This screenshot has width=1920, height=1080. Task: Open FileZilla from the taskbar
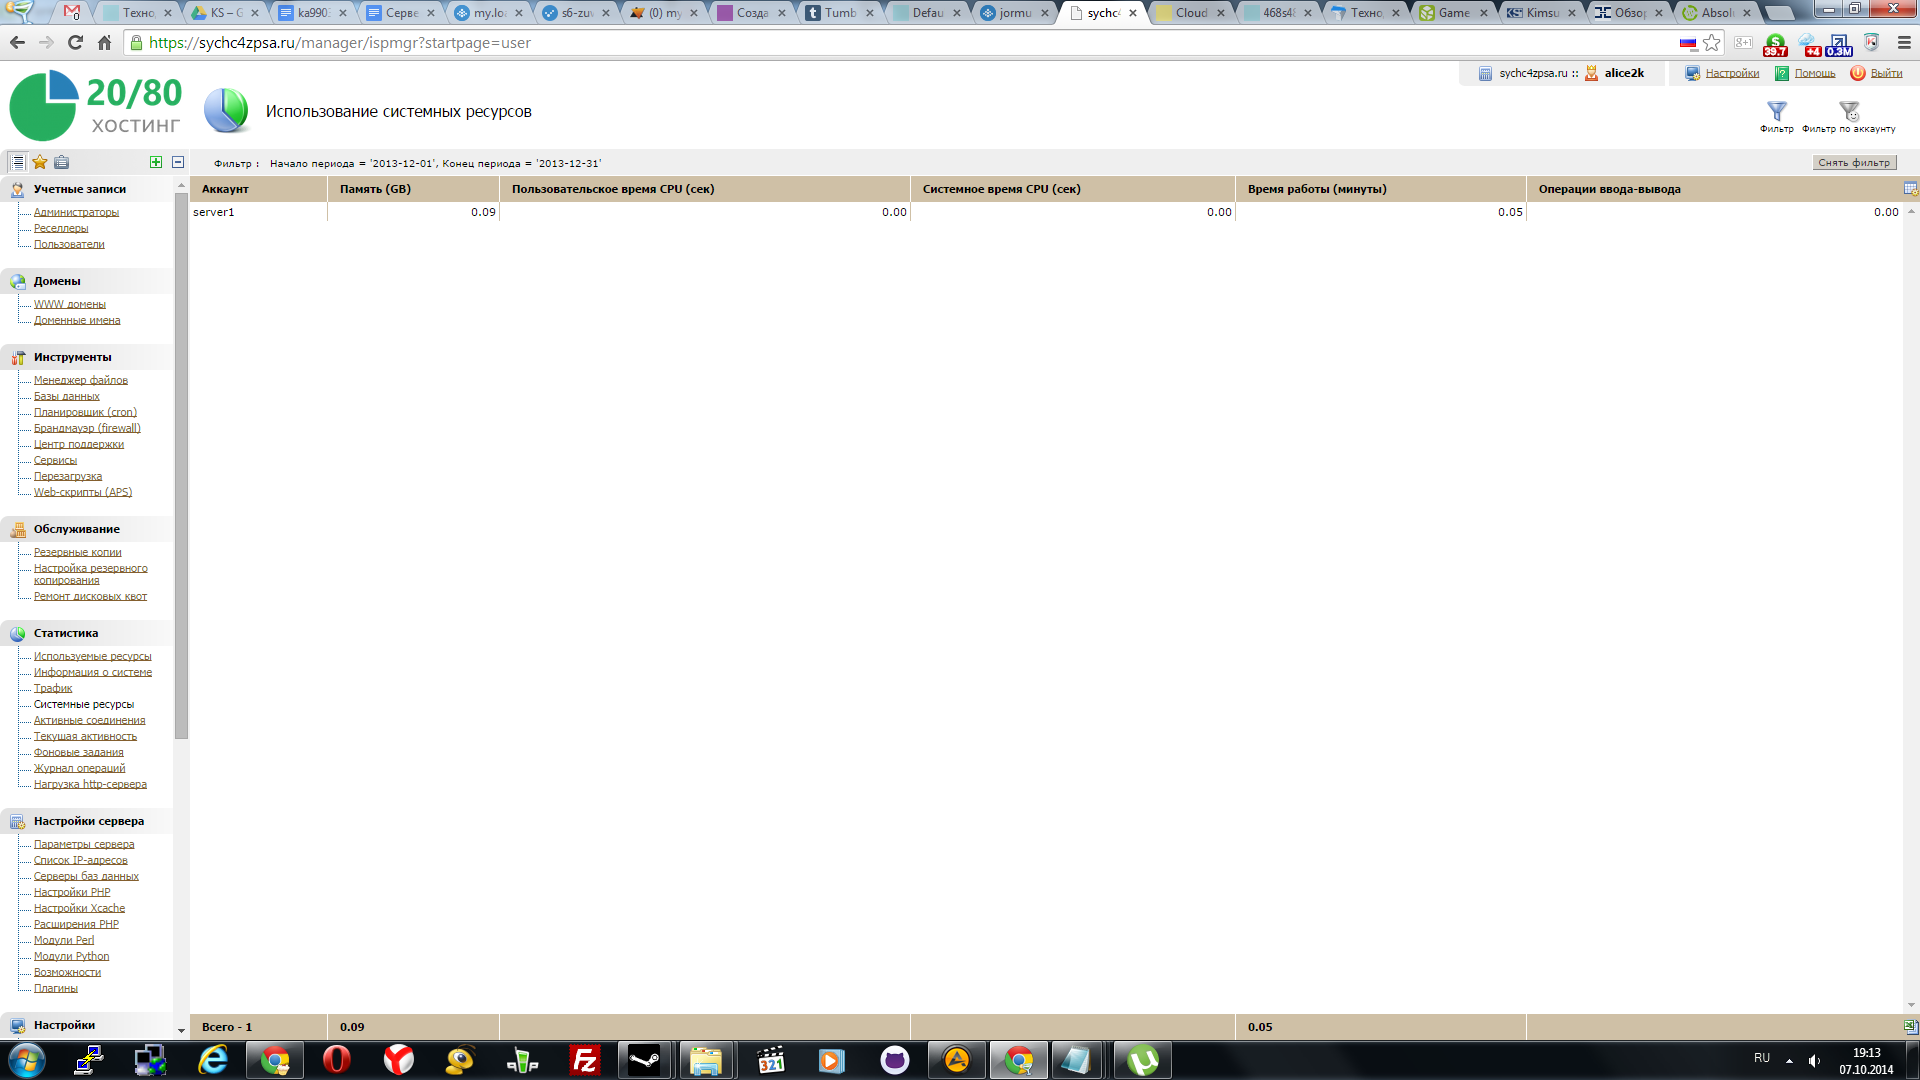click(584, 1060)
